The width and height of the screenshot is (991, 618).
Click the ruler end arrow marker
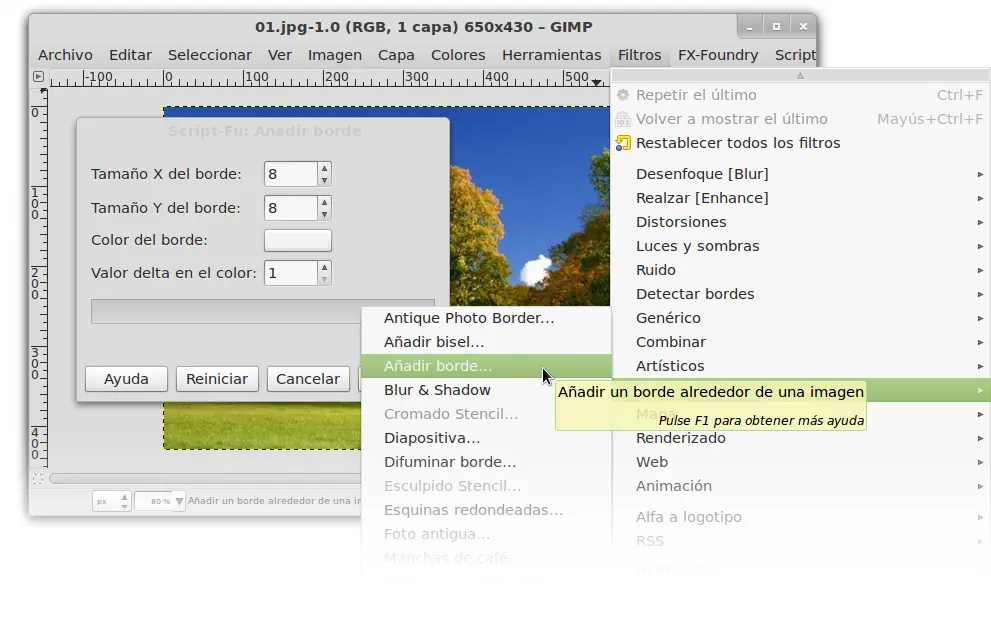[597, 82]
